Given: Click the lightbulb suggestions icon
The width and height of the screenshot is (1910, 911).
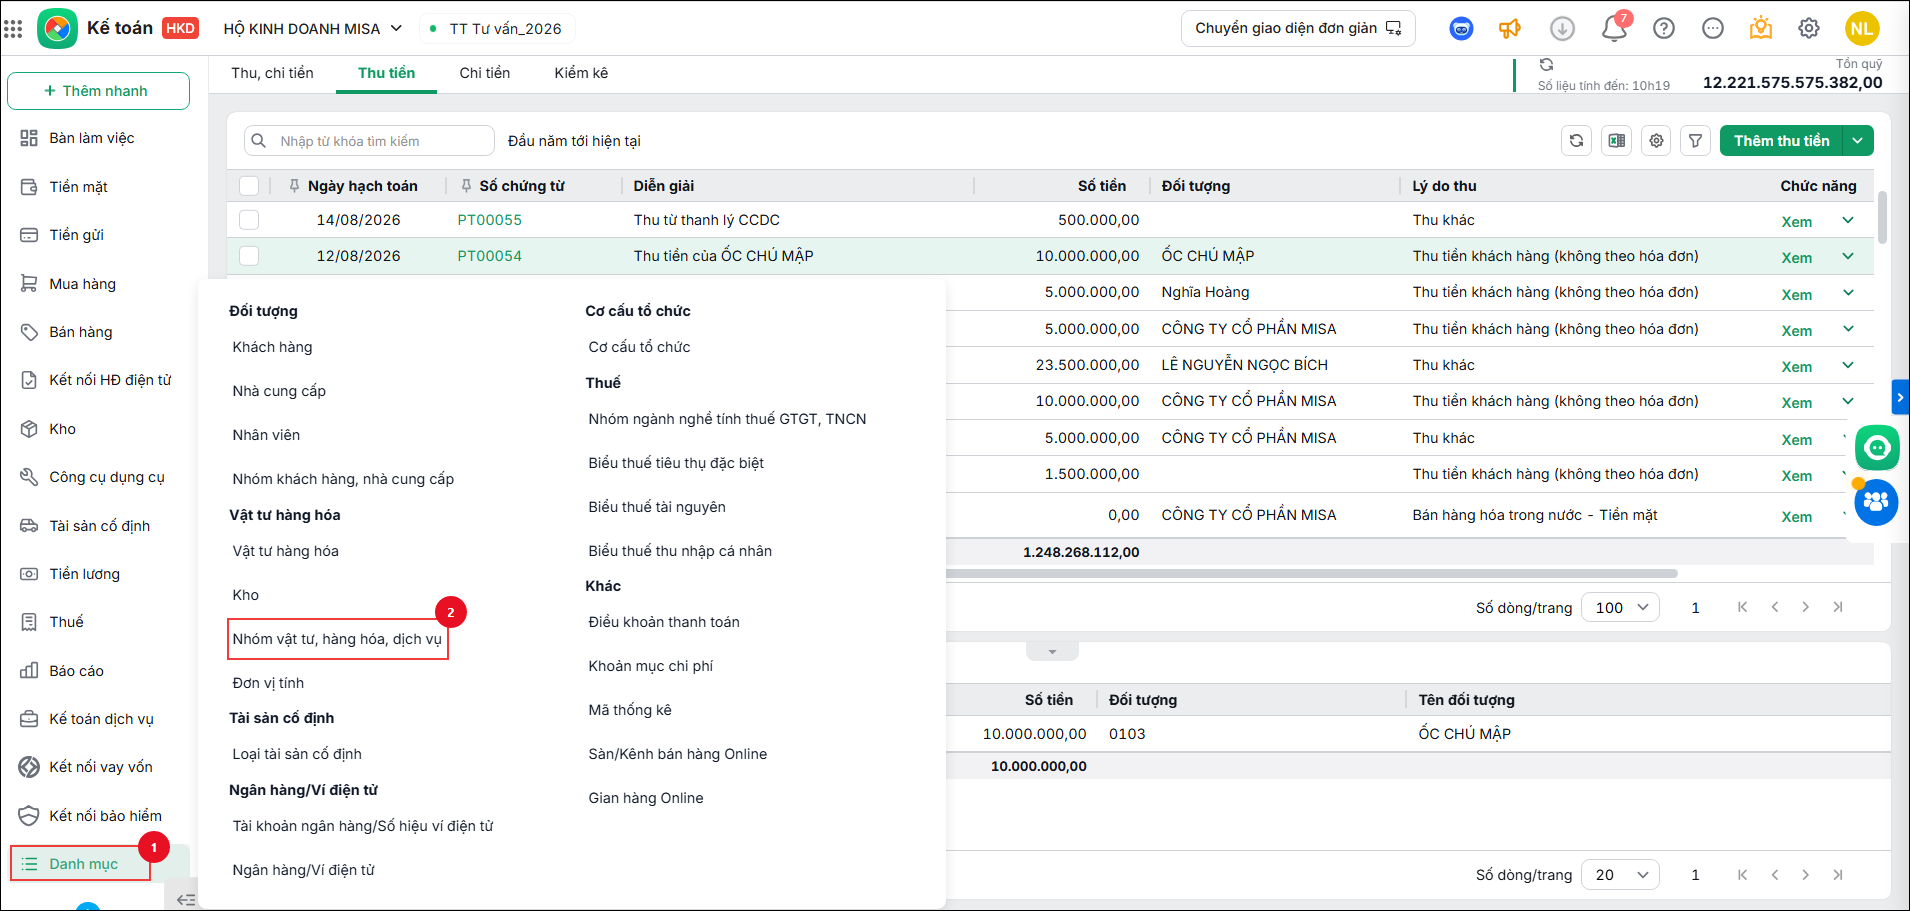Looking at the screenshot, I should click(x=1761, y=29).
